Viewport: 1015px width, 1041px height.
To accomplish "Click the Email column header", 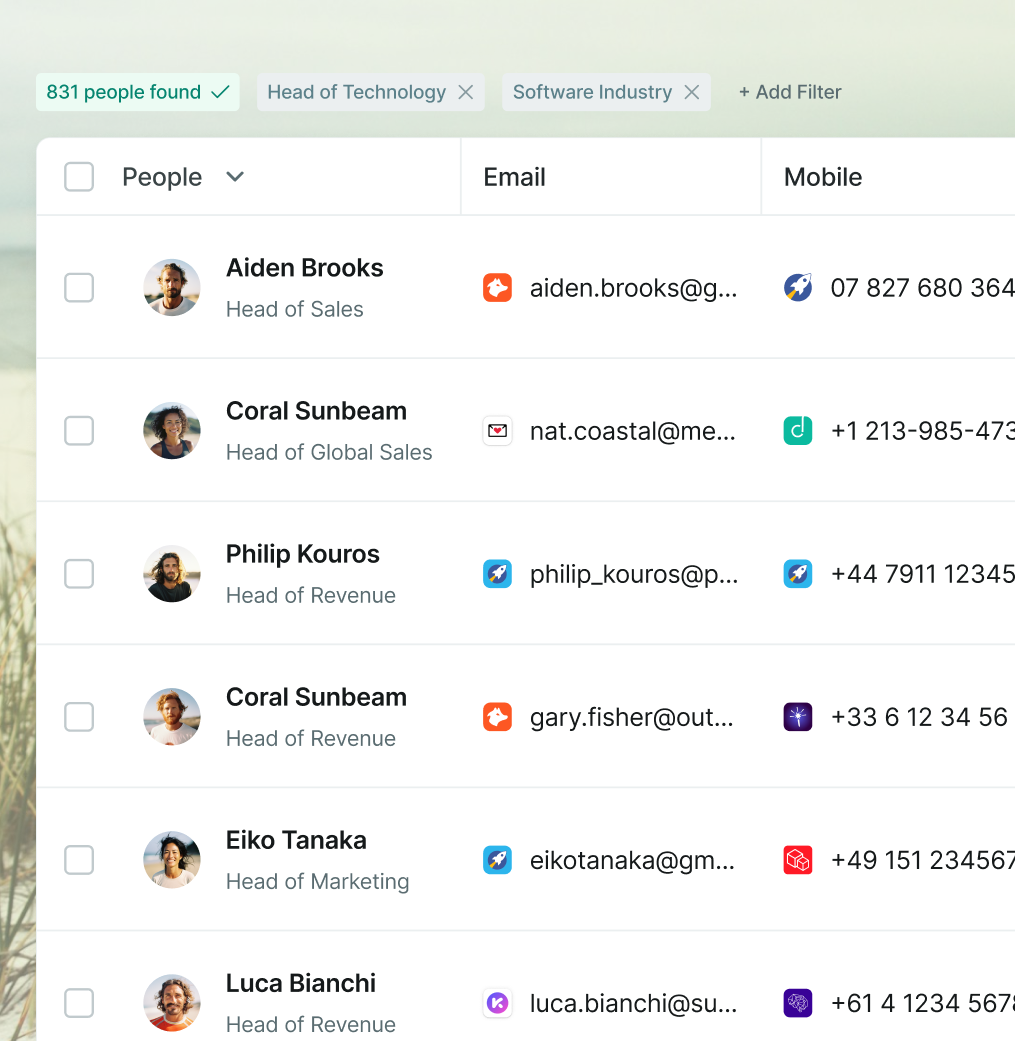I will click(514, 177).
